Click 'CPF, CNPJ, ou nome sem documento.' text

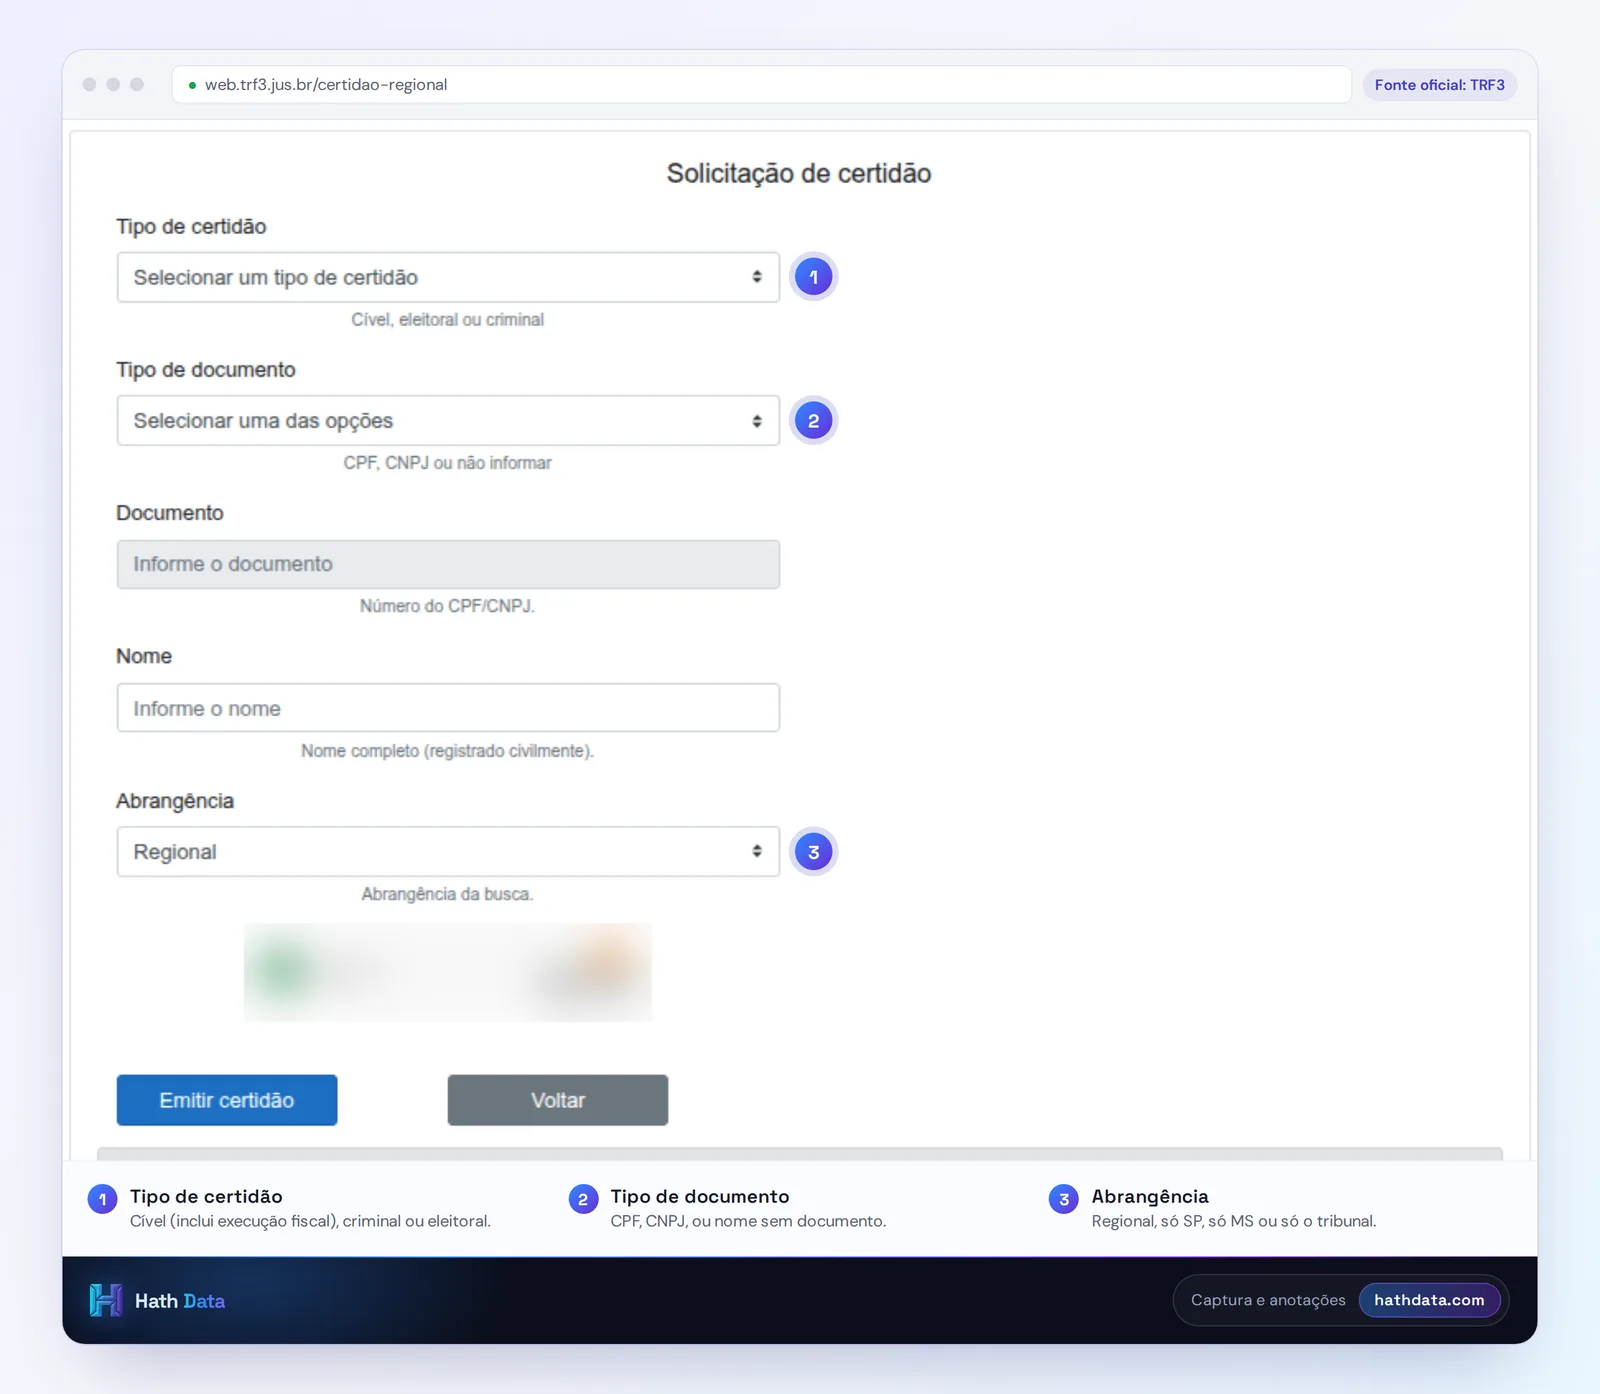[748, 1221]
